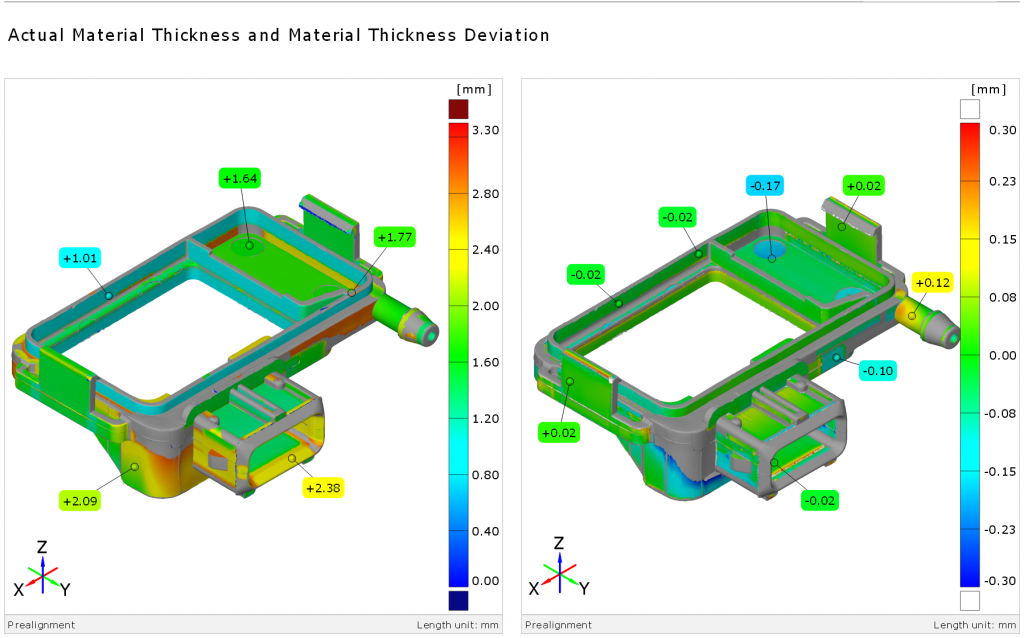Select the +0.02 label at the deviation view's lower left
Screen dimensions: 1024x638
coord(559,432)
